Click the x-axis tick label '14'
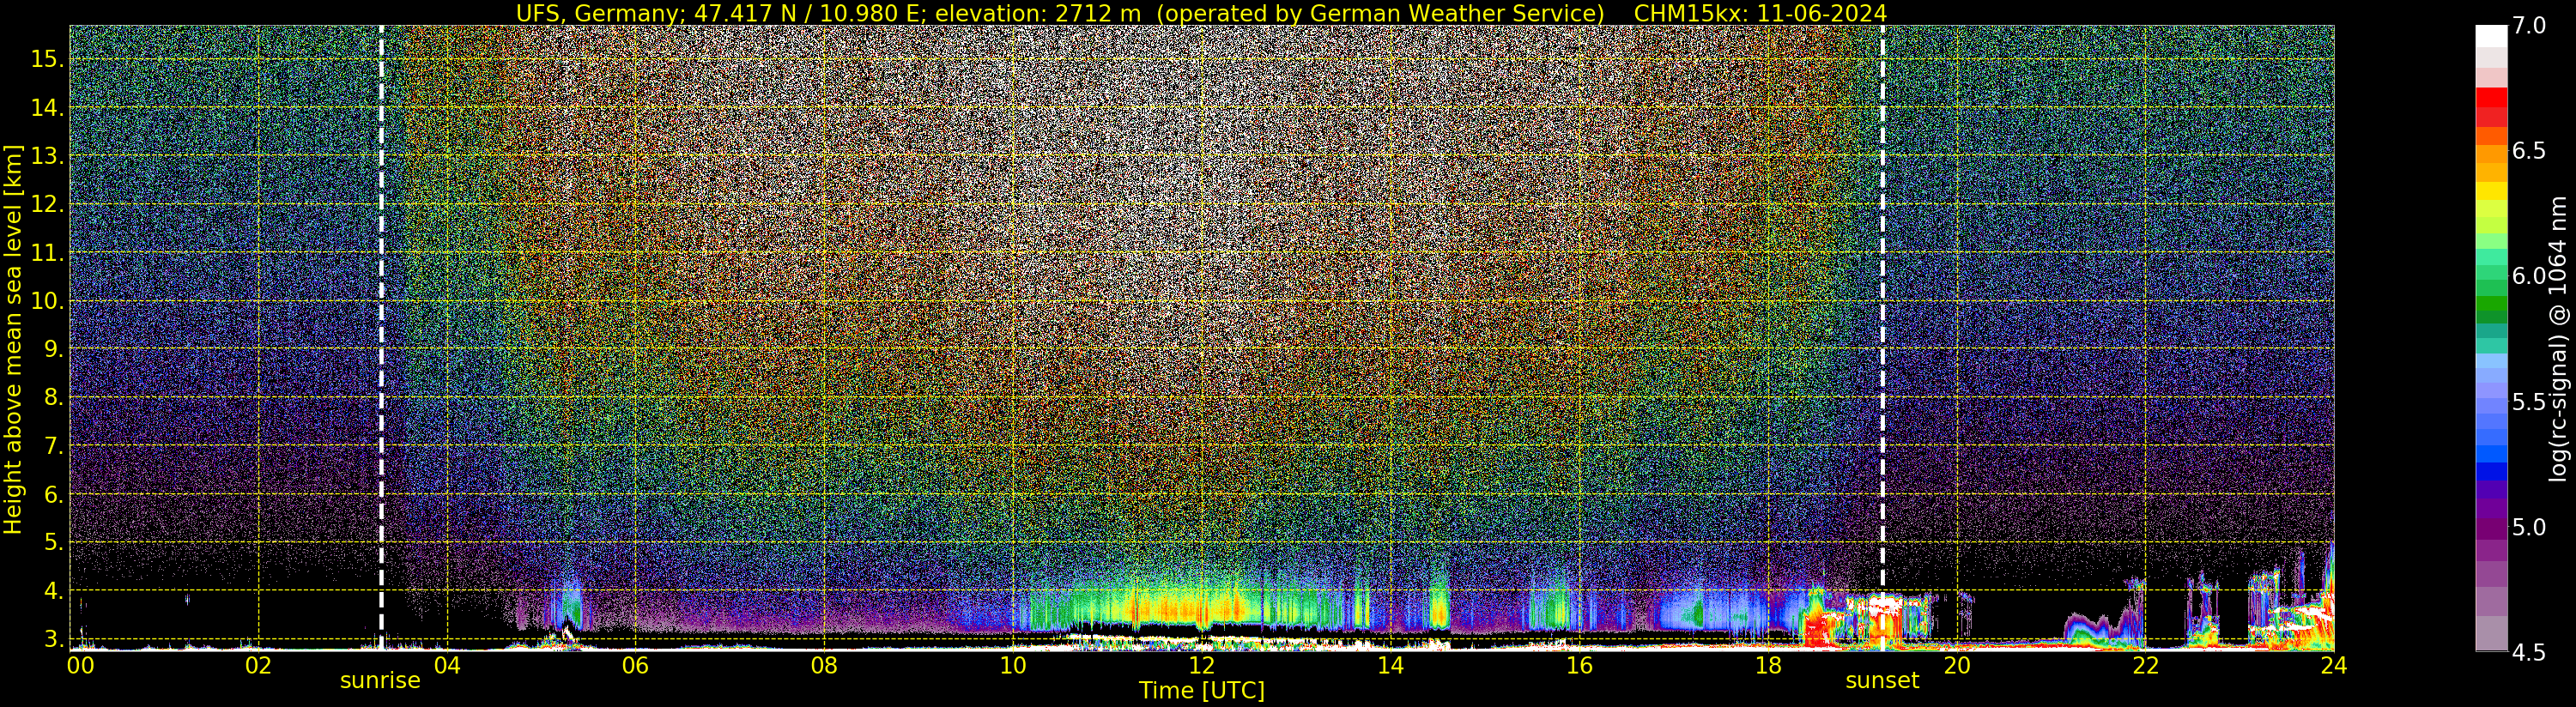 pos(1390,665)
